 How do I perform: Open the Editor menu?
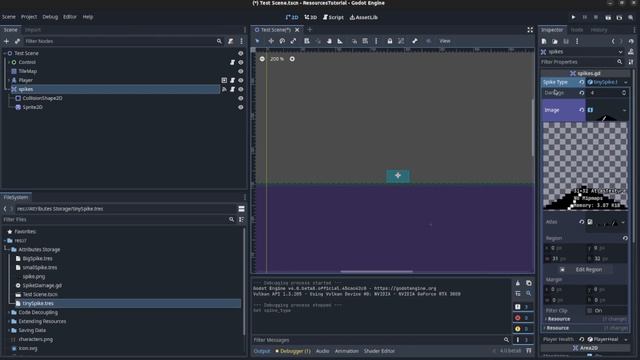[x=70, y=17]
